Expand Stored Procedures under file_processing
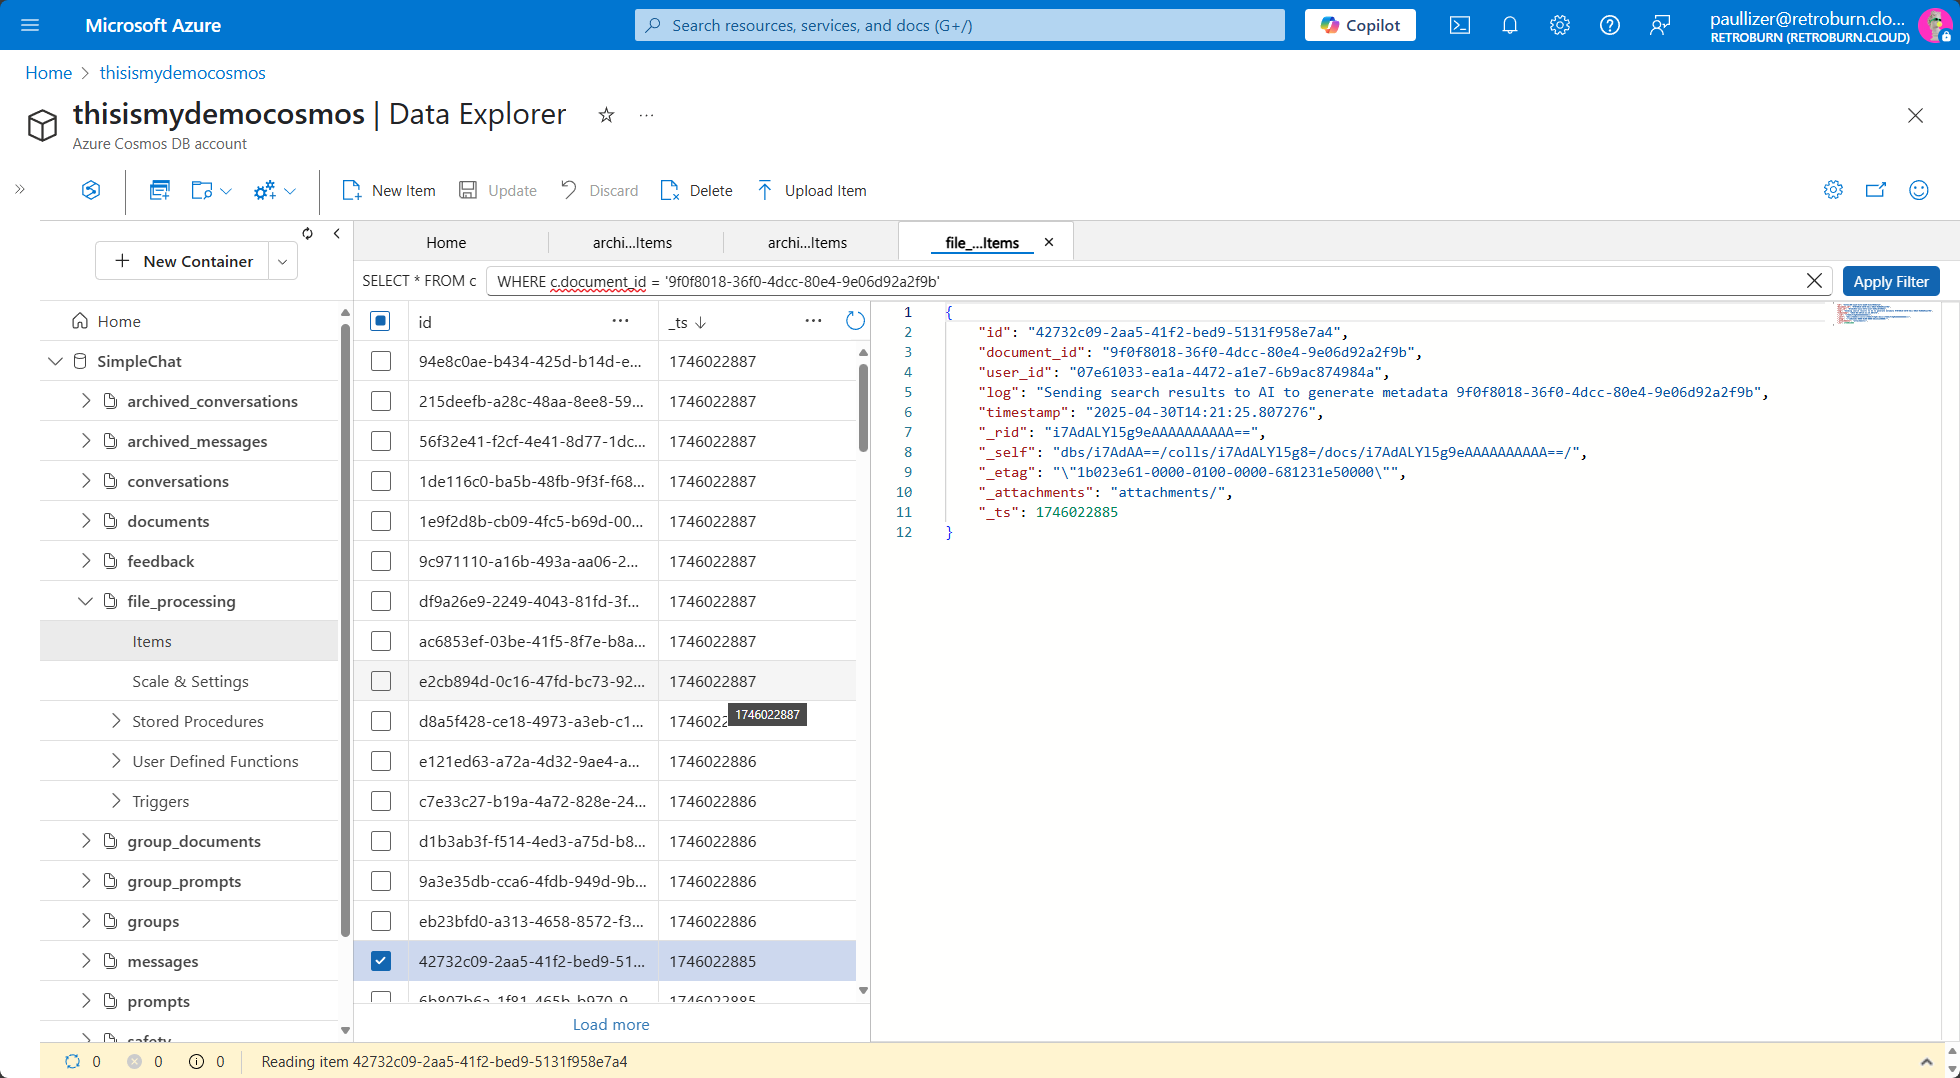Screen dimensions: 1960x1078 [x=116, y=720]
